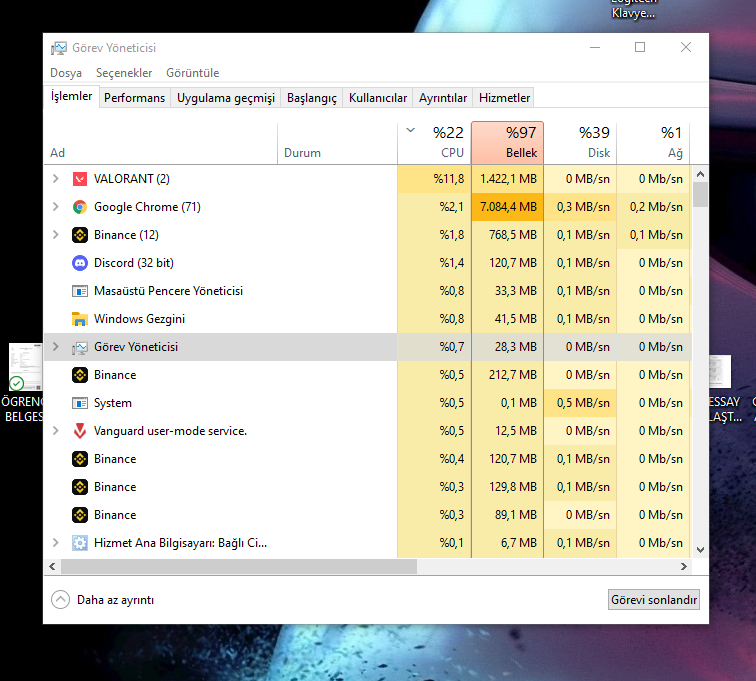Screen dimensions: 756x681
Task: Expand the VALORANT (2) process group
Action: point(55,178)
